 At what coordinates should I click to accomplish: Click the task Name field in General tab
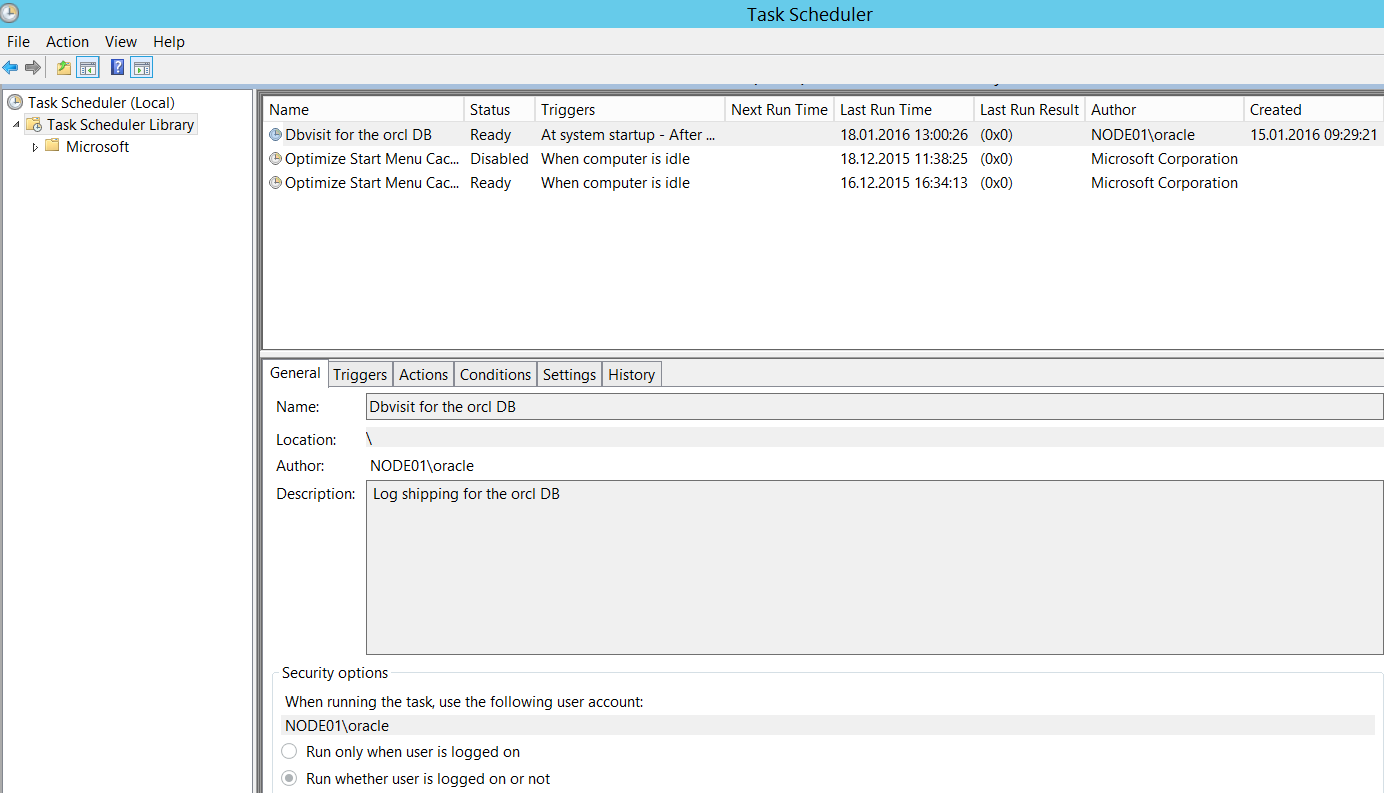[x=874, y=407]
